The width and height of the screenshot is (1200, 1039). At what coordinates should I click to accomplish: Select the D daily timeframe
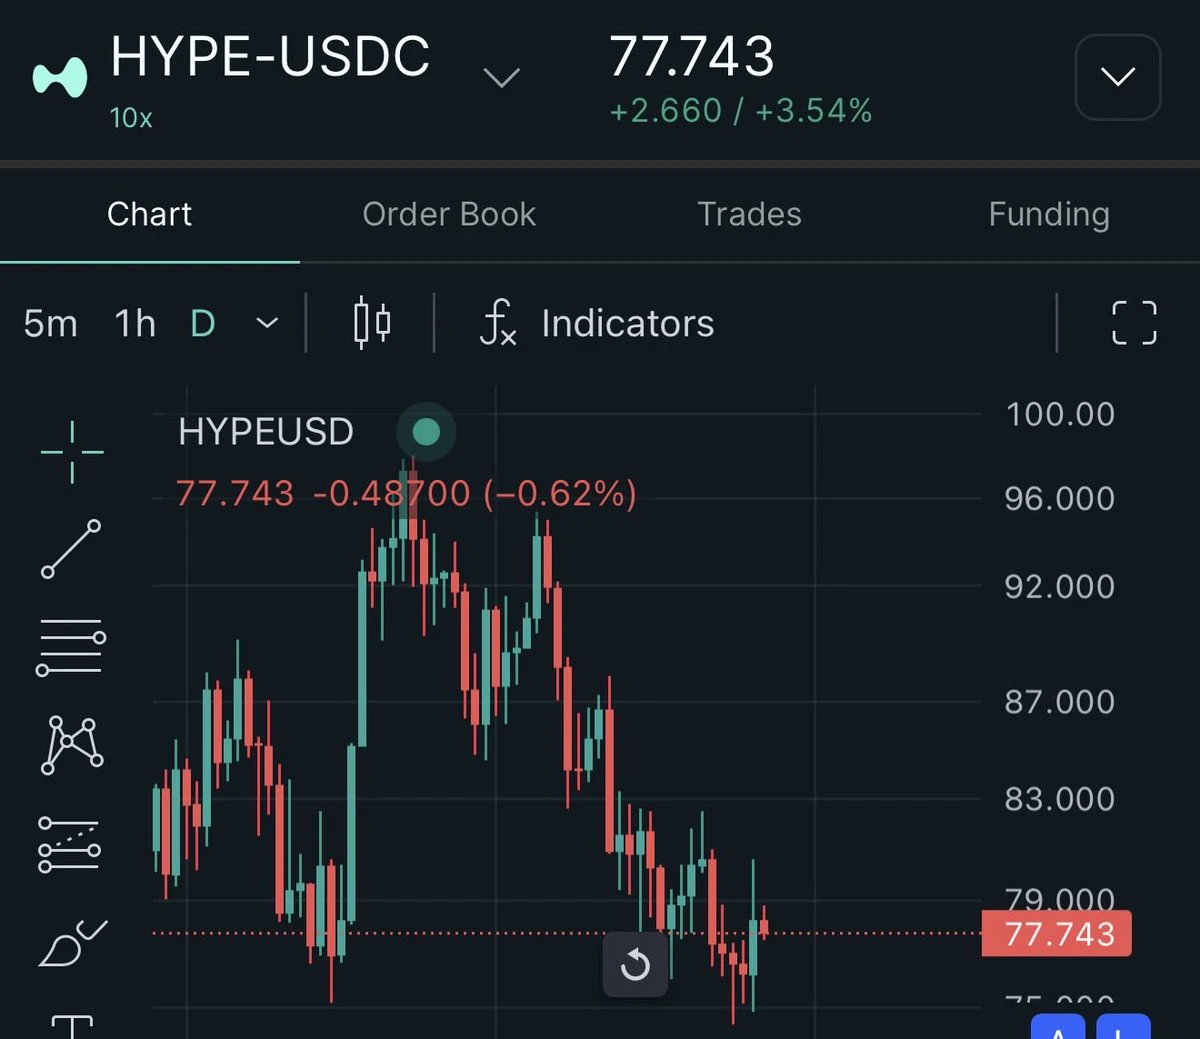pos(203,323)
